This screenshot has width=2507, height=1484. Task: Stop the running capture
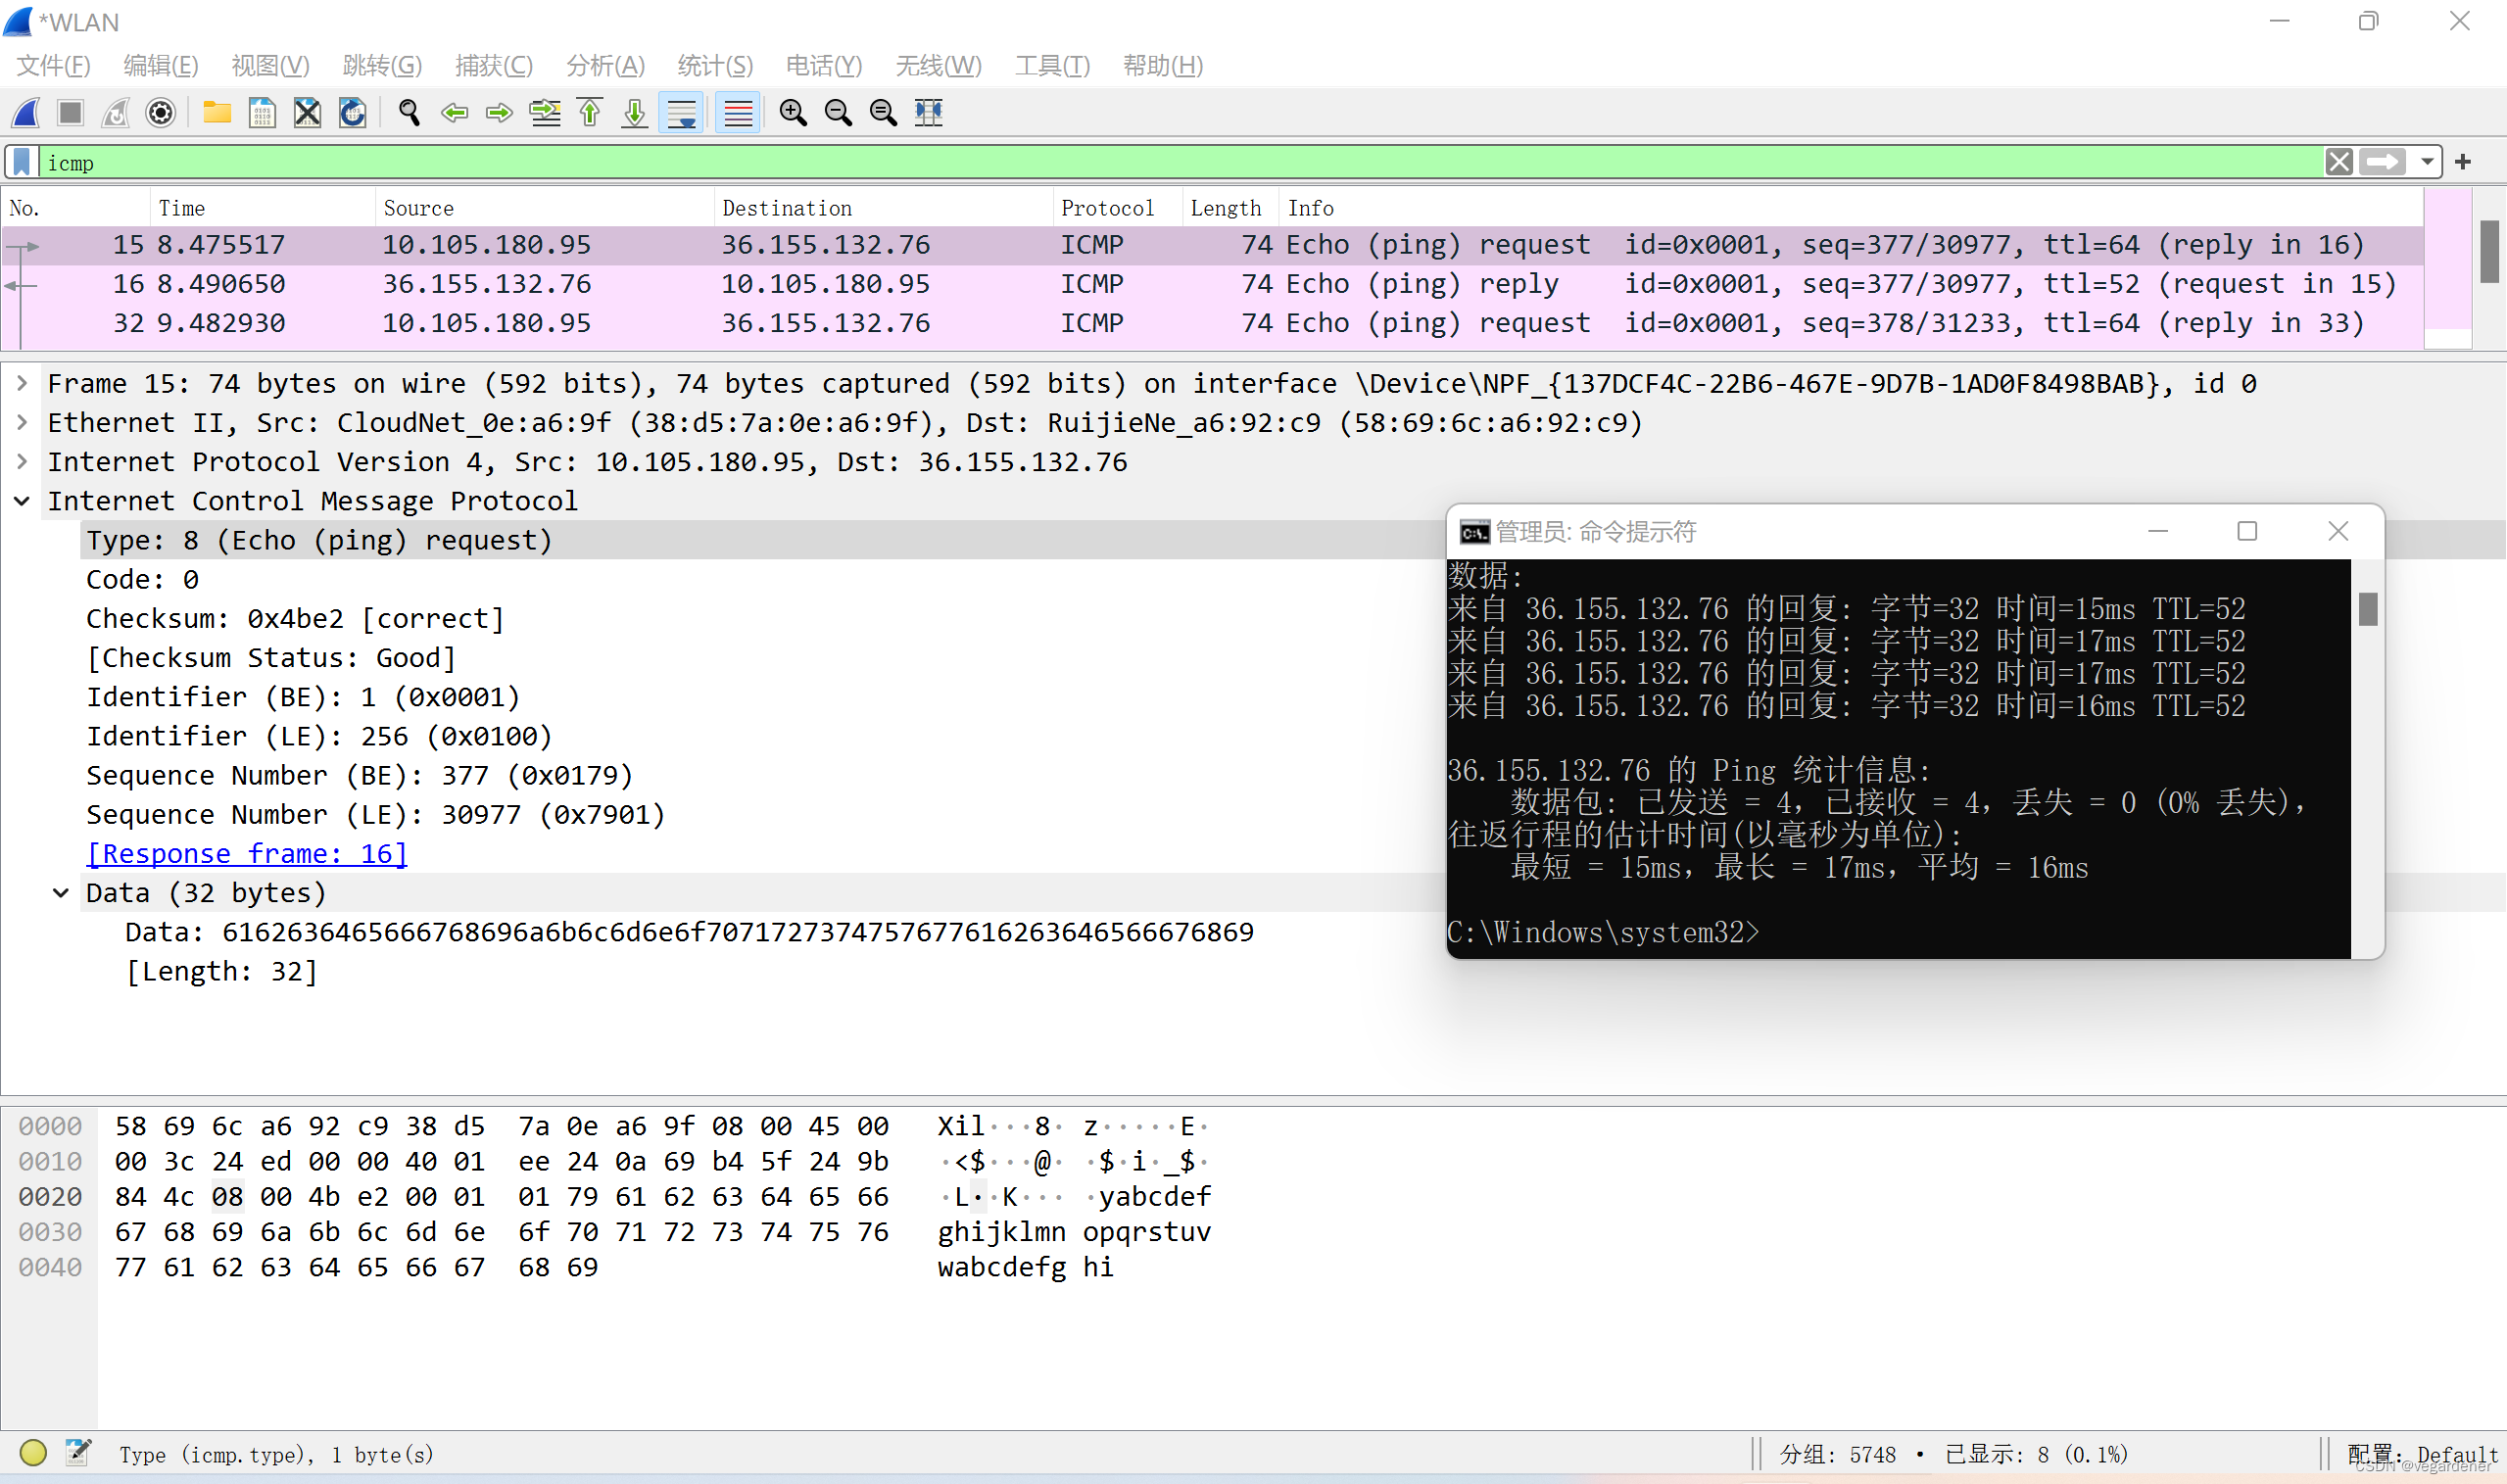[70, 113]
